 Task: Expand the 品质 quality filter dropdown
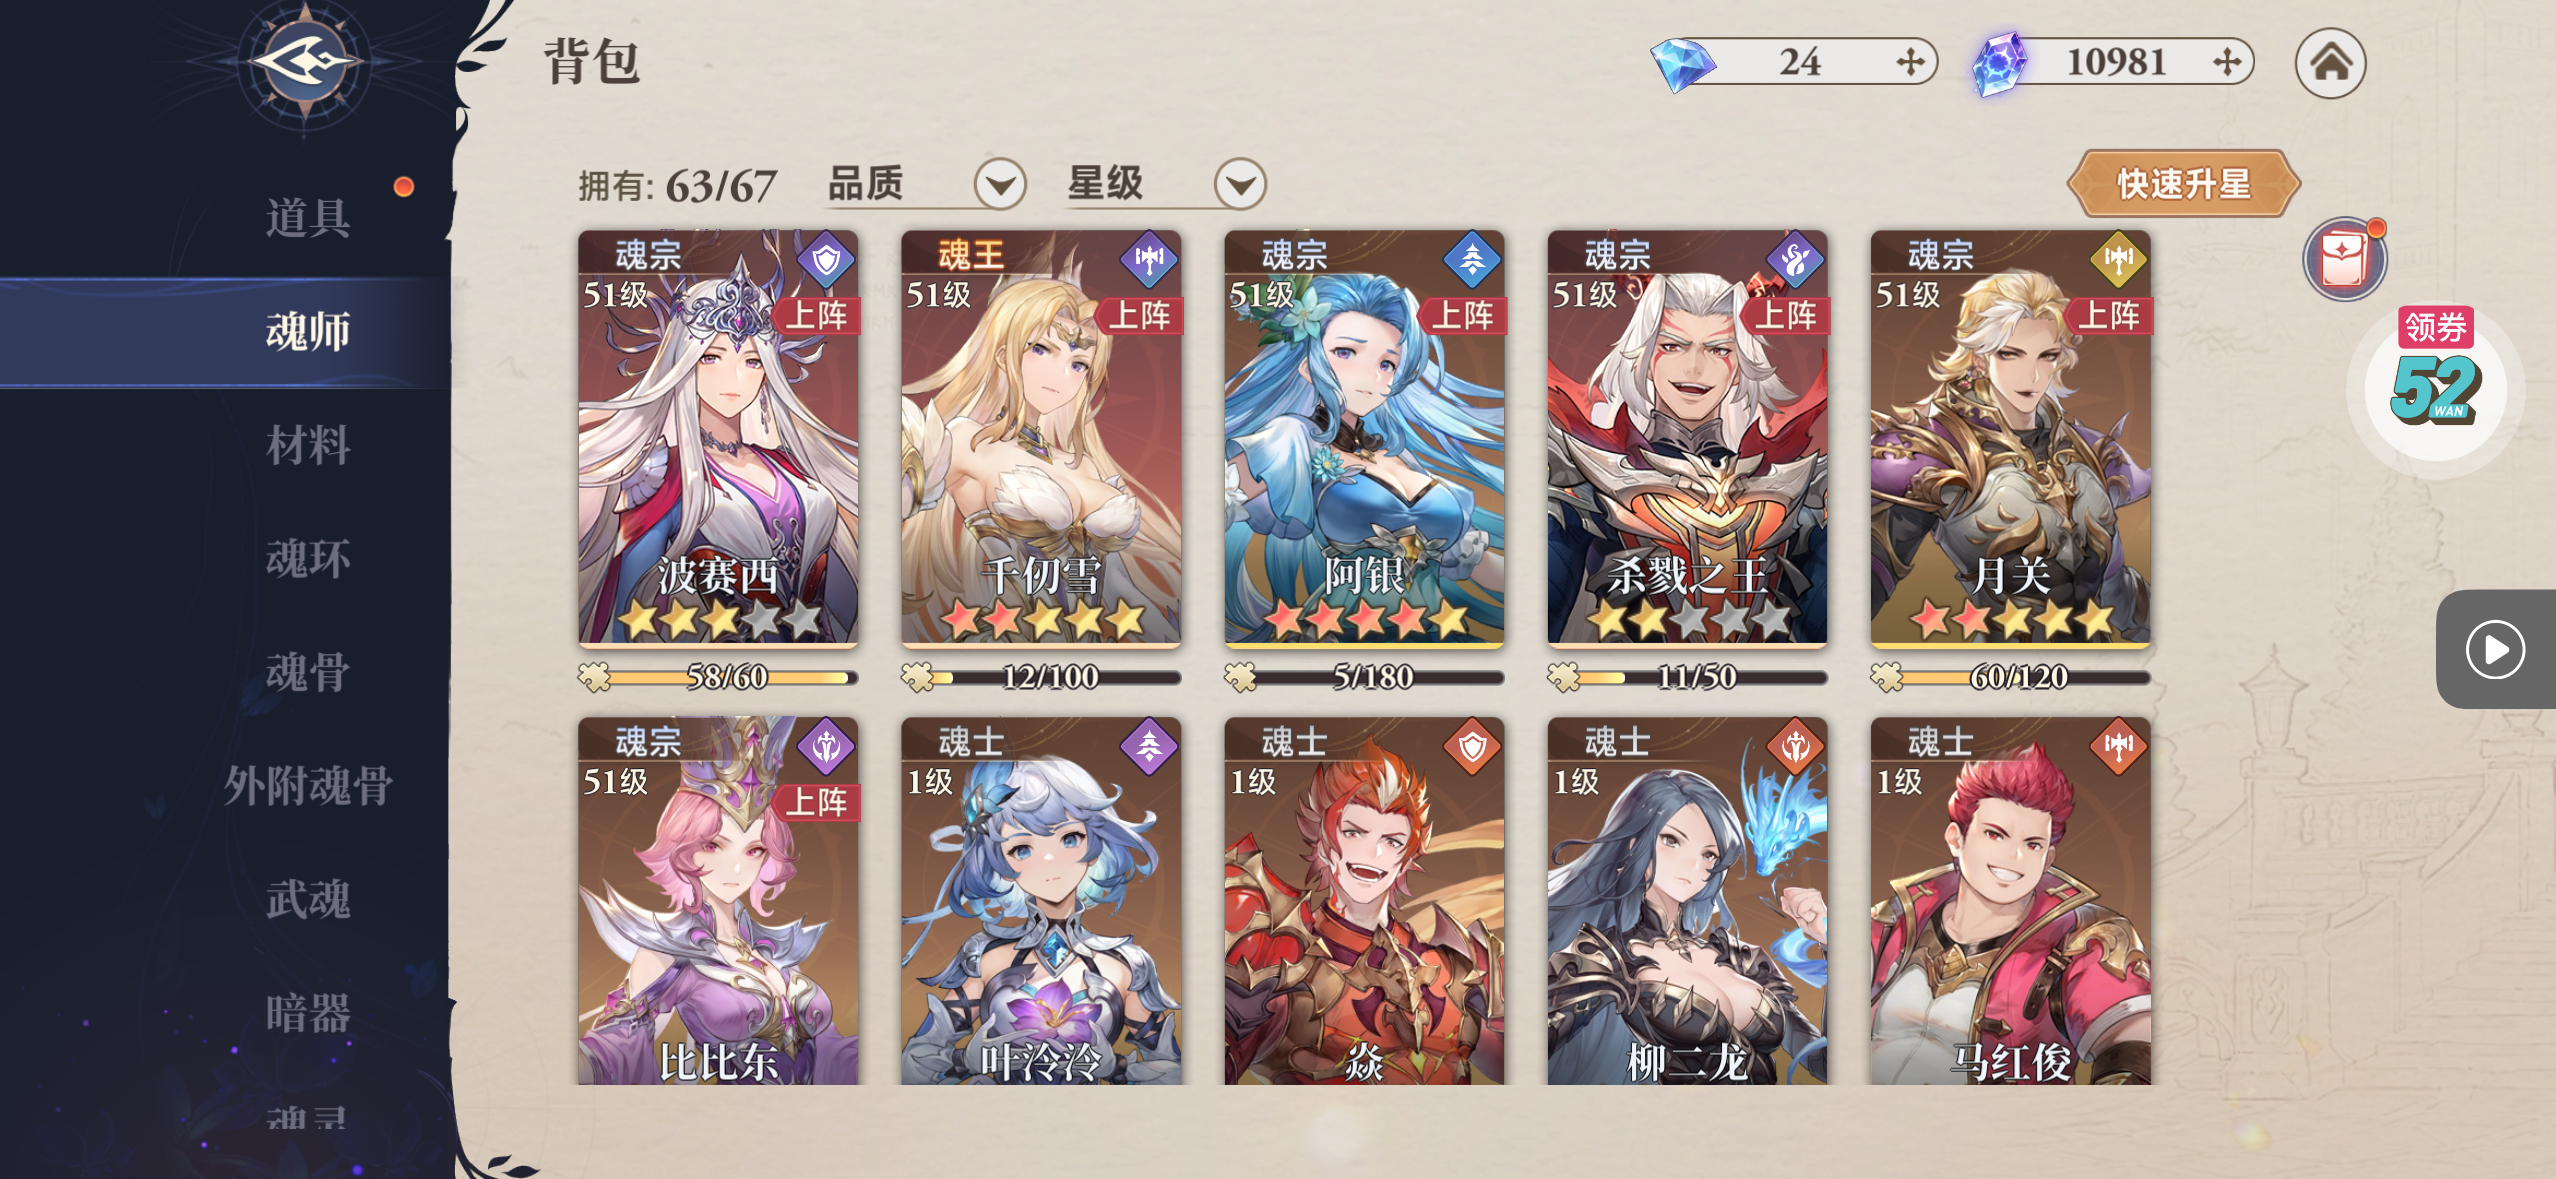coord(1000,184)
